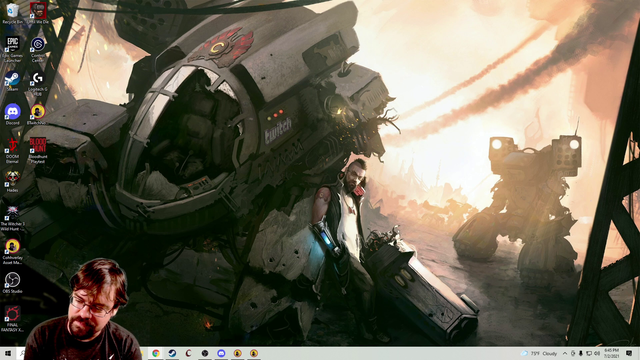Open the taskbar clock showing 6:45 PM
This screenshot has height=360, width=640.
point(611,353)
